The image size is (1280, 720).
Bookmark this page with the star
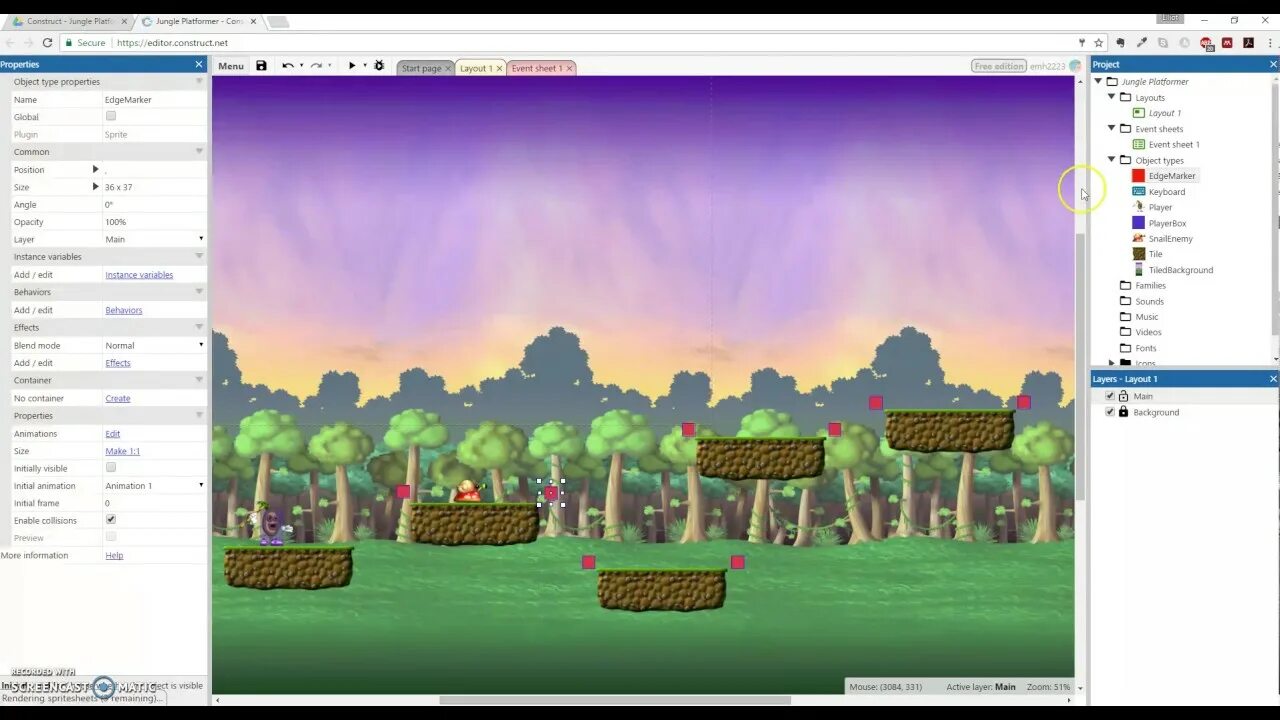coord(1098,43)
